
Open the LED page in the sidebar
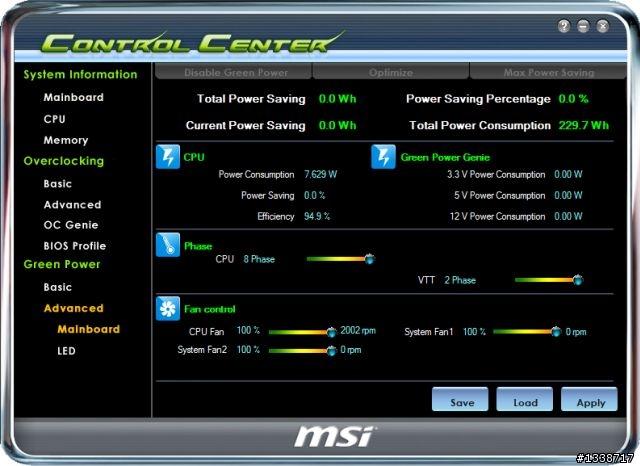pyautogui.click(x=66, y=351)
